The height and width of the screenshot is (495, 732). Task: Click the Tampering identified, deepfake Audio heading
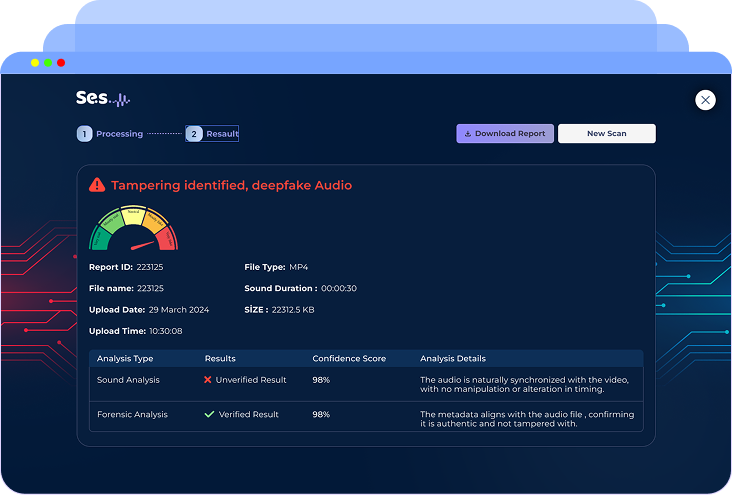click(232, 185)
